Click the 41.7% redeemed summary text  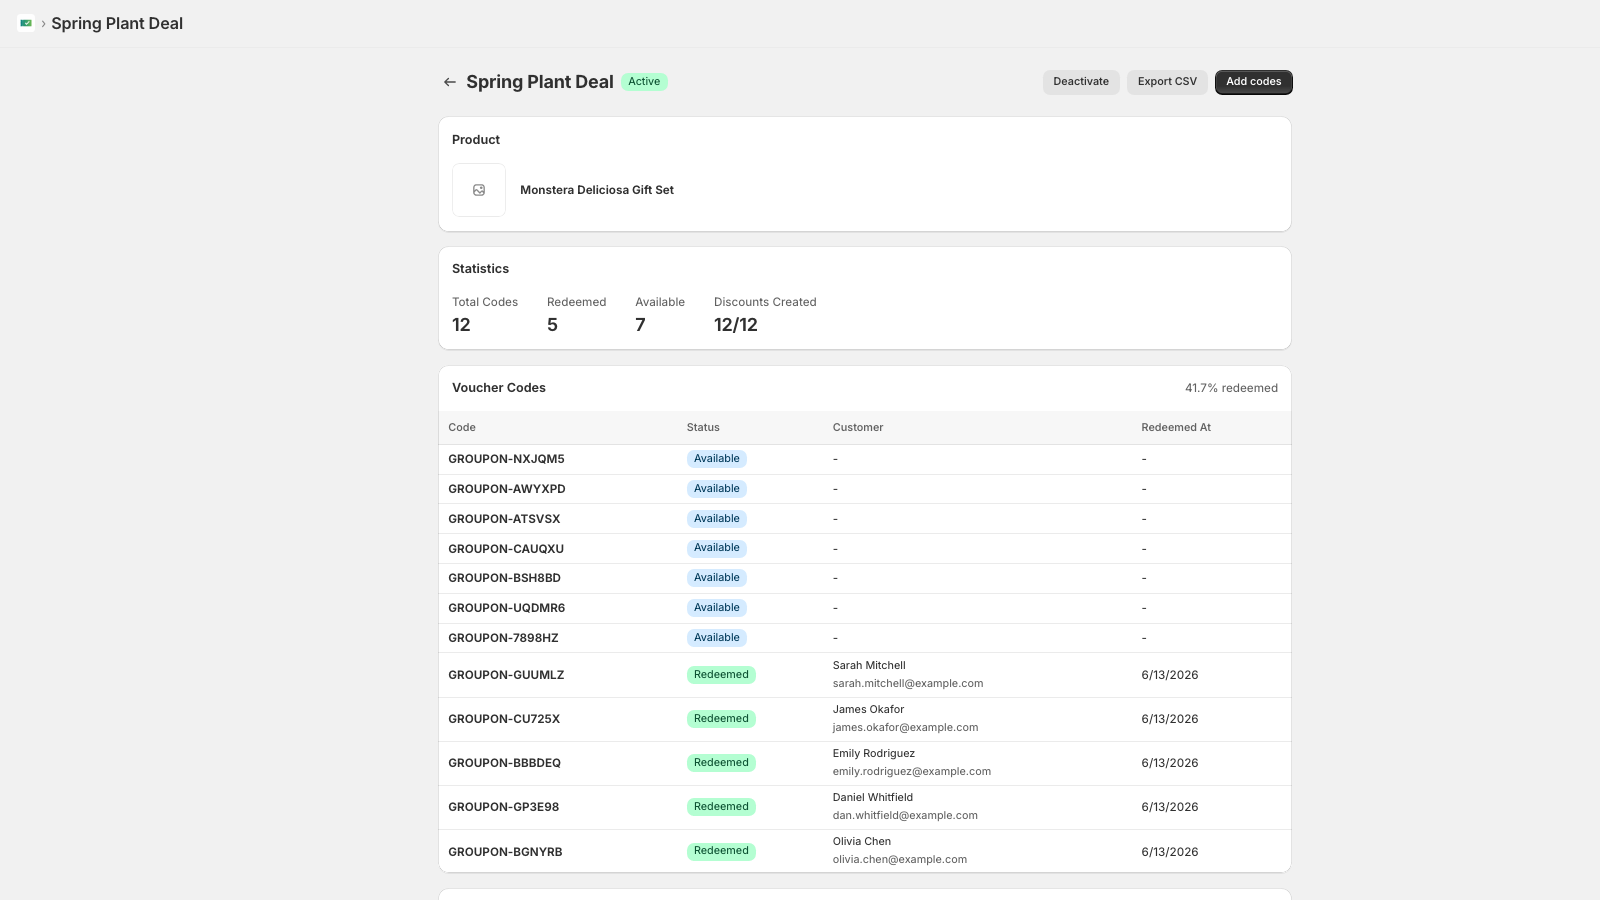(x=1231, y=388)
